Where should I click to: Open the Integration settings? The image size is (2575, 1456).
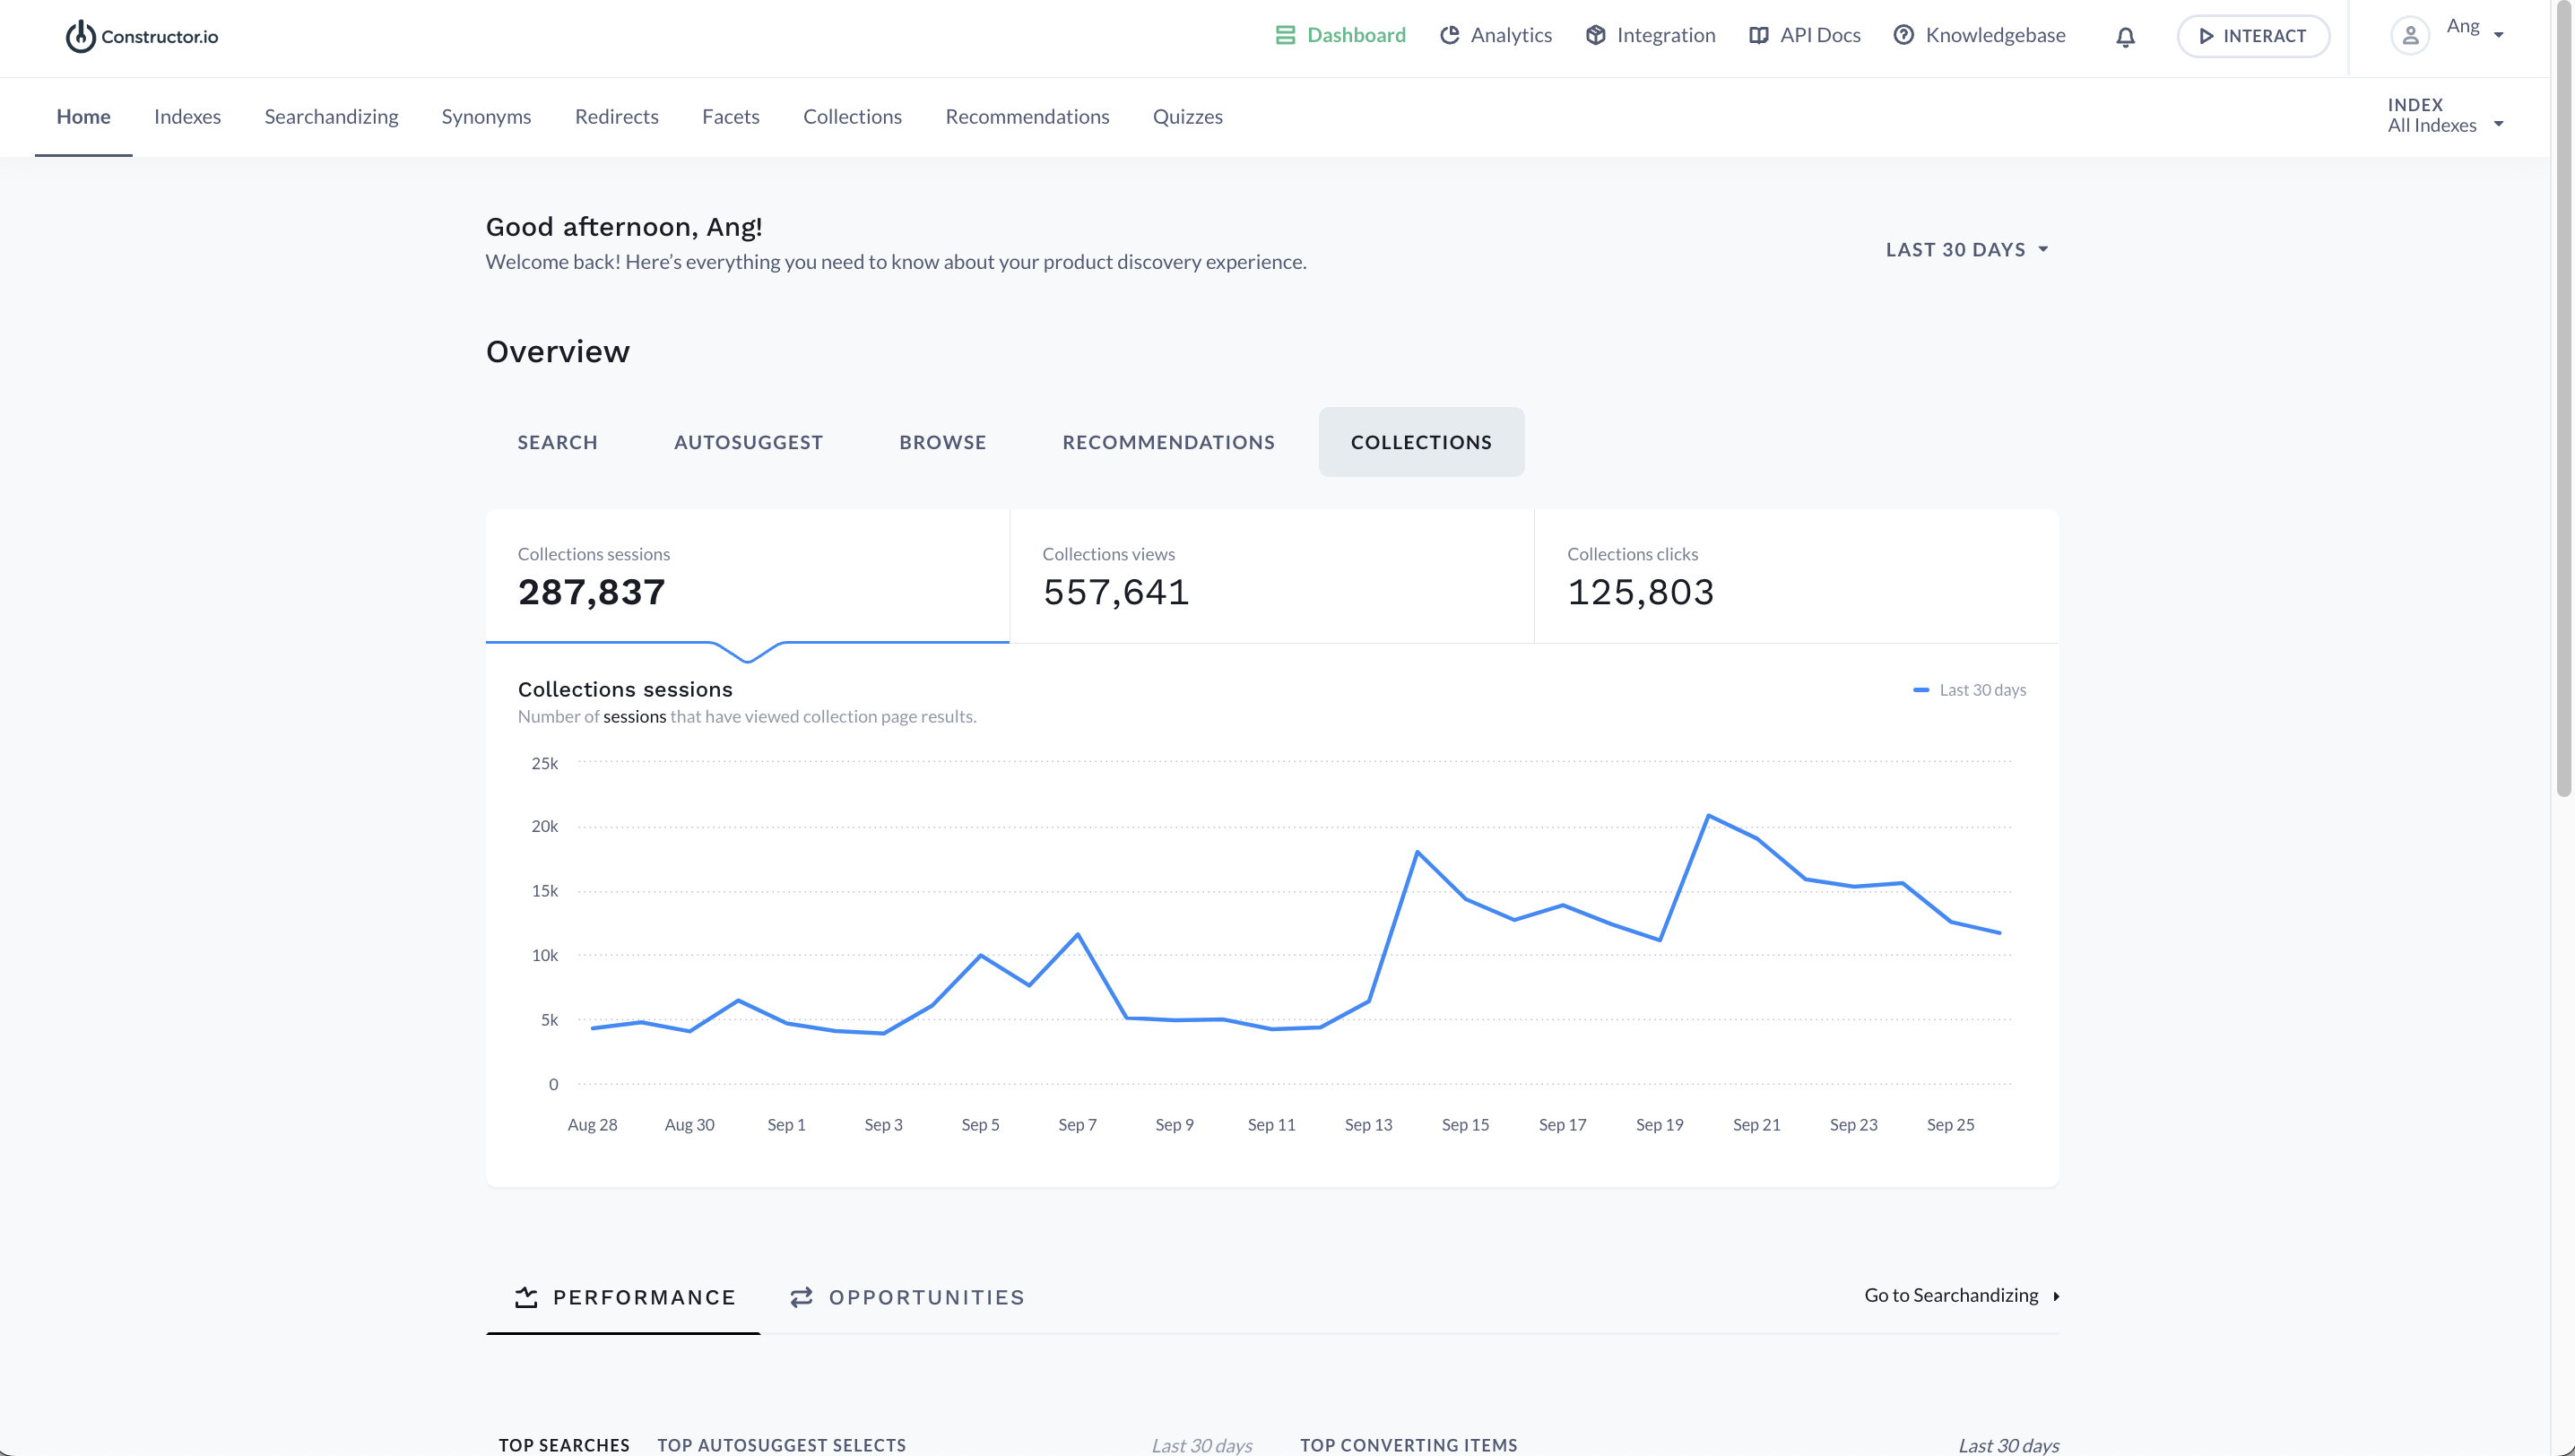1648,33
